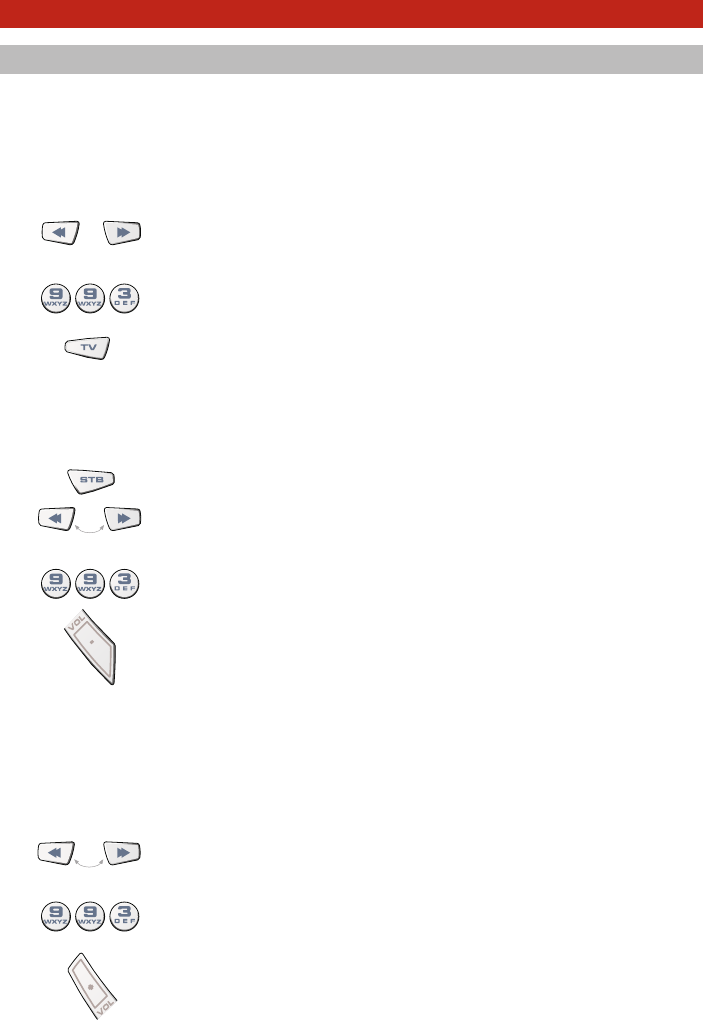Click the fast-forward key nearest the VOL minus rocker
The width and height of the screenshot is (703, 1020).
click(x=122, y=853)
